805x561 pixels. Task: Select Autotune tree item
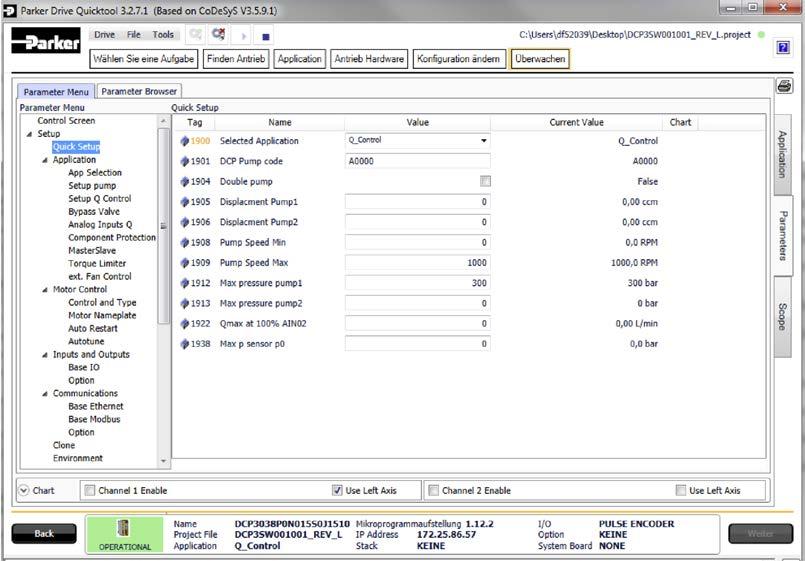[86, 341]
